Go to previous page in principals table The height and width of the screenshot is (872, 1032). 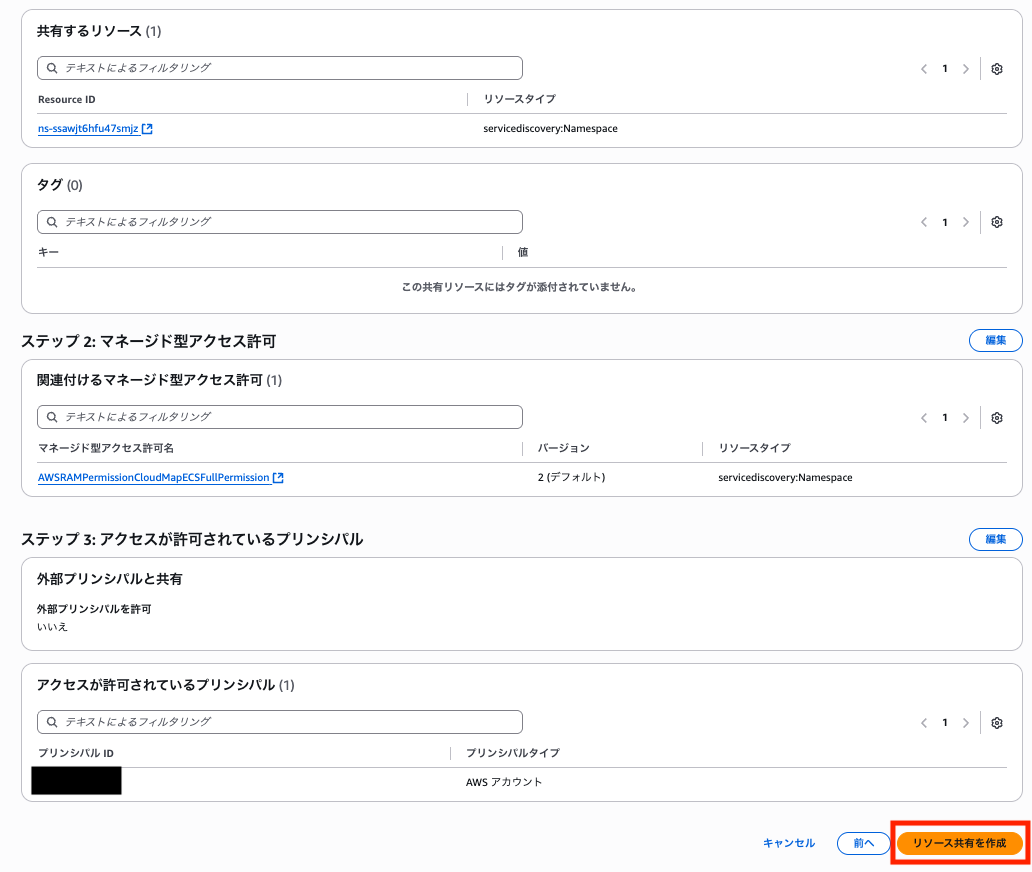(924, 723)
